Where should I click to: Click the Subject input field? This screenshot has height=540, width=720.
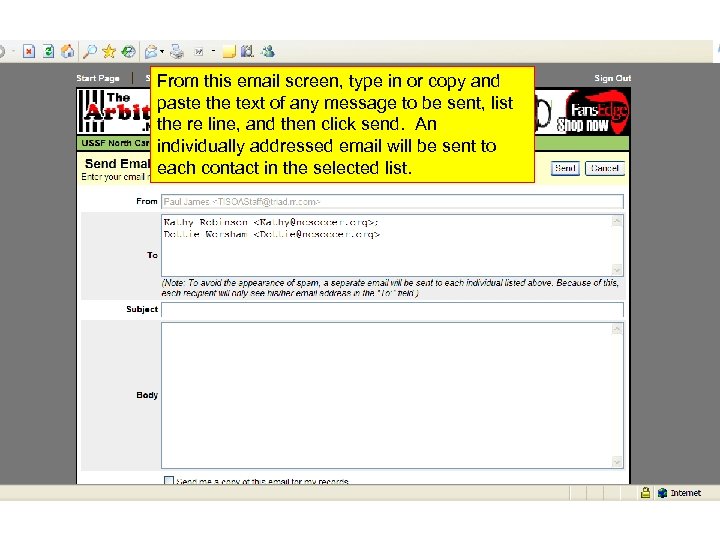tap(392, 309)
